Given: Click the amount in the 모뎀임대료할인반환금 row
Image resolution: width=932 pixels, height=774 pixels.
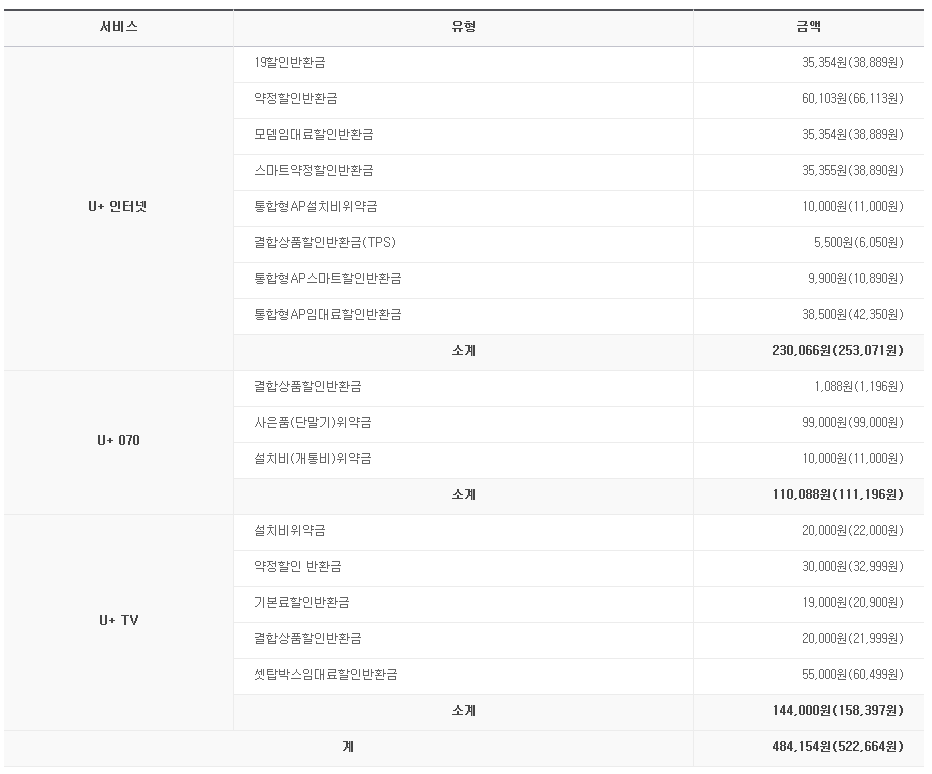Looking at the screenshot, I should 852,135.
